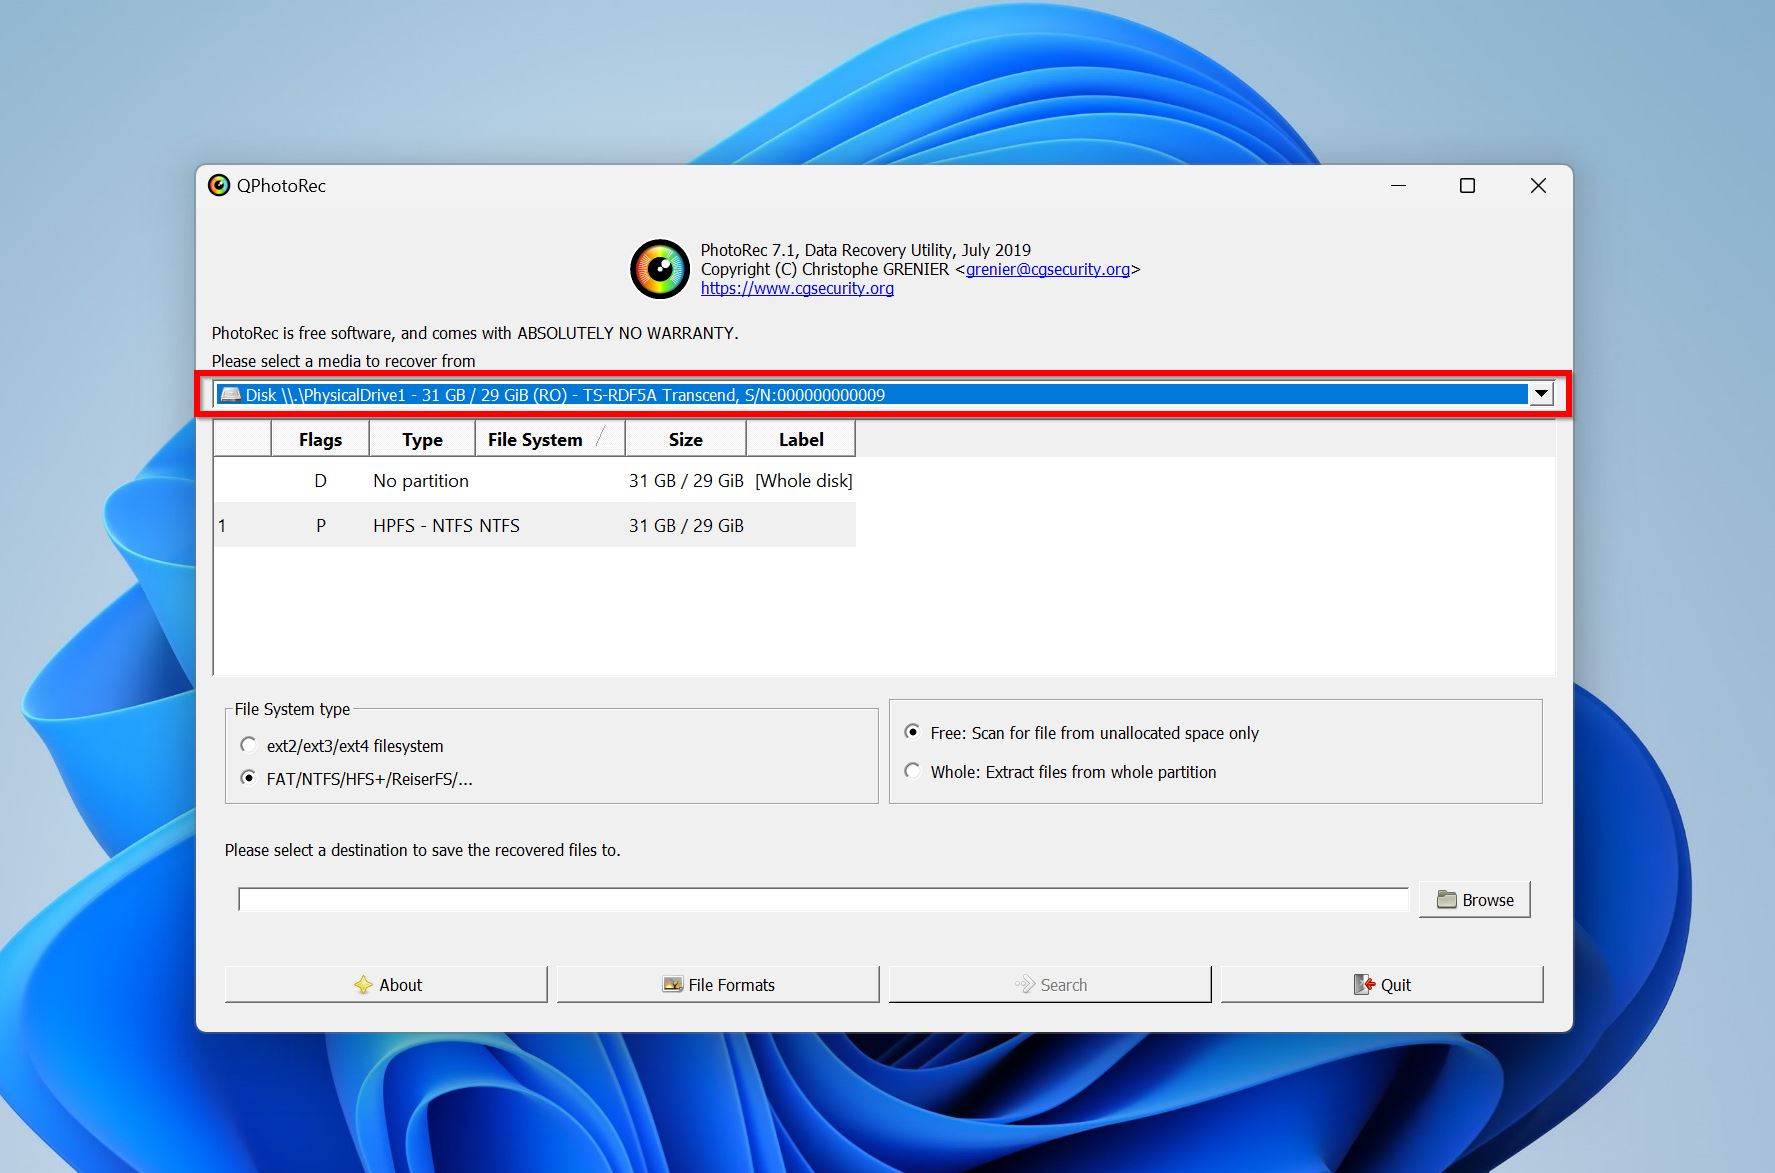This screenshot has width=1775, height=1173.
Task: Select the ext2/ext3/ext4 filesystem option
Action: pos(247,744)
